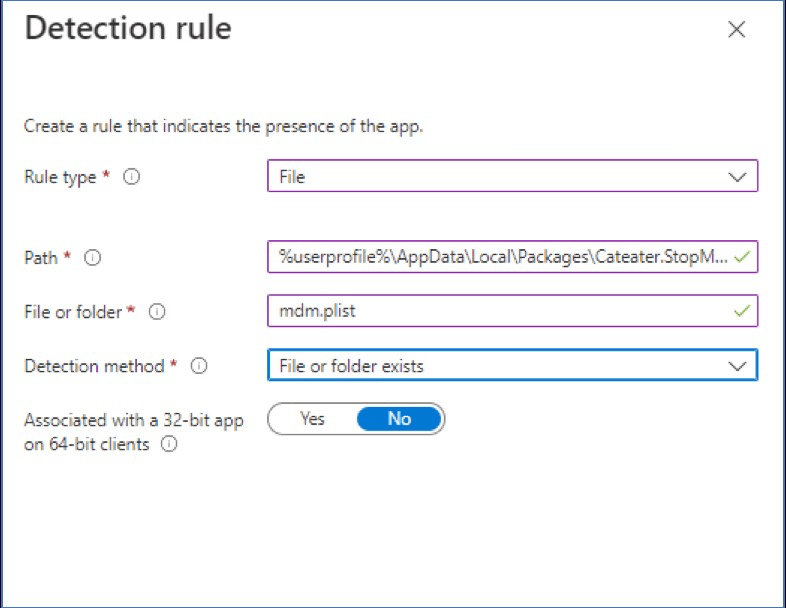Click the Detection method info icon
This screenshot has height=608, width=786.
pos(199,366)
